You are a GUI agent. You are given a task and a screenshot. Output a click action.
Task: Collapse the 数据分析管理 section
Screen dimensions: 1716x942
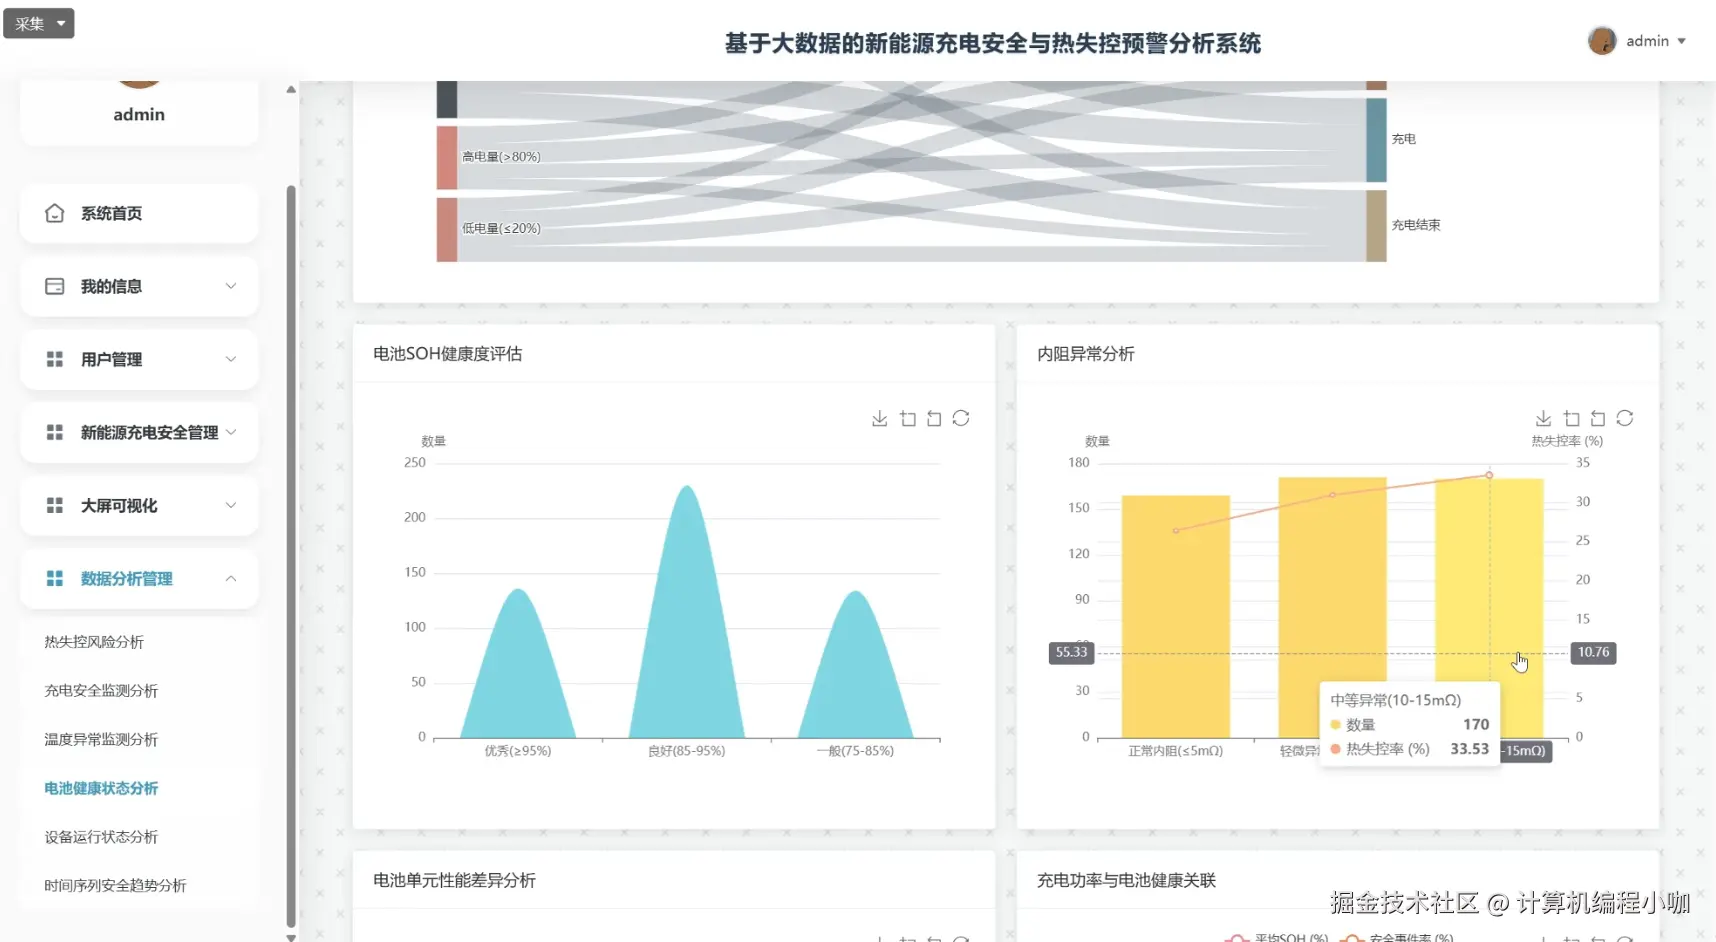(x=139, y=578)
